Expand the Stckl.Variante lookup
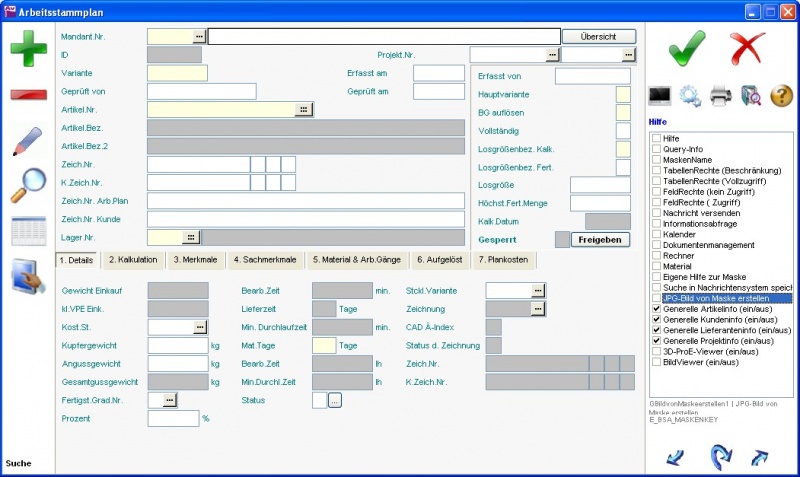Screen dimensions: 800x477 [538, 290]
